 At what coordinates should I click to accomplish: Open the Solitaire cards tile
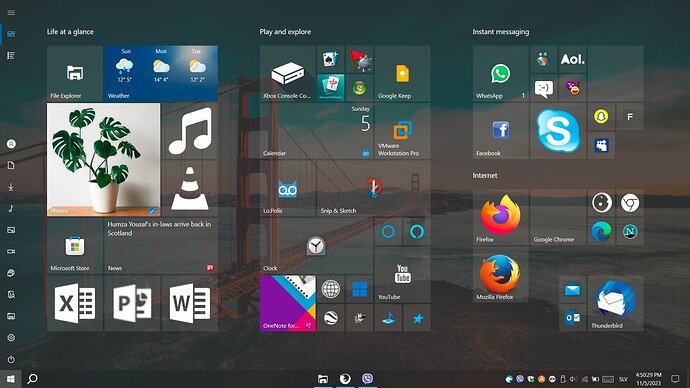pos(330,59)
